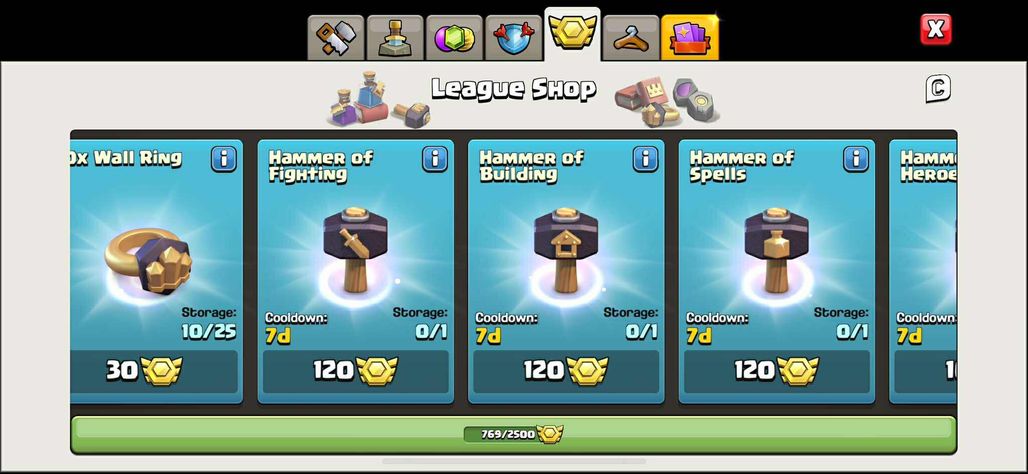Select the shield tab
This screenshot has width=1028, height=474.
(x=513, y=37)
